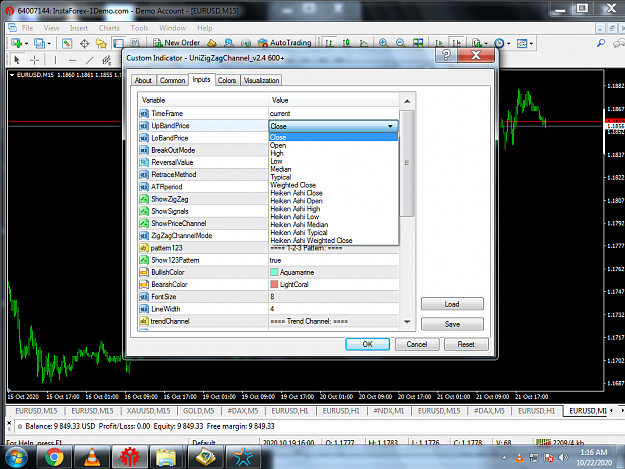Click the BullishColor Aquamarine swatch
Viewport: 625px width, 469px height.
(x=274, y=272)
